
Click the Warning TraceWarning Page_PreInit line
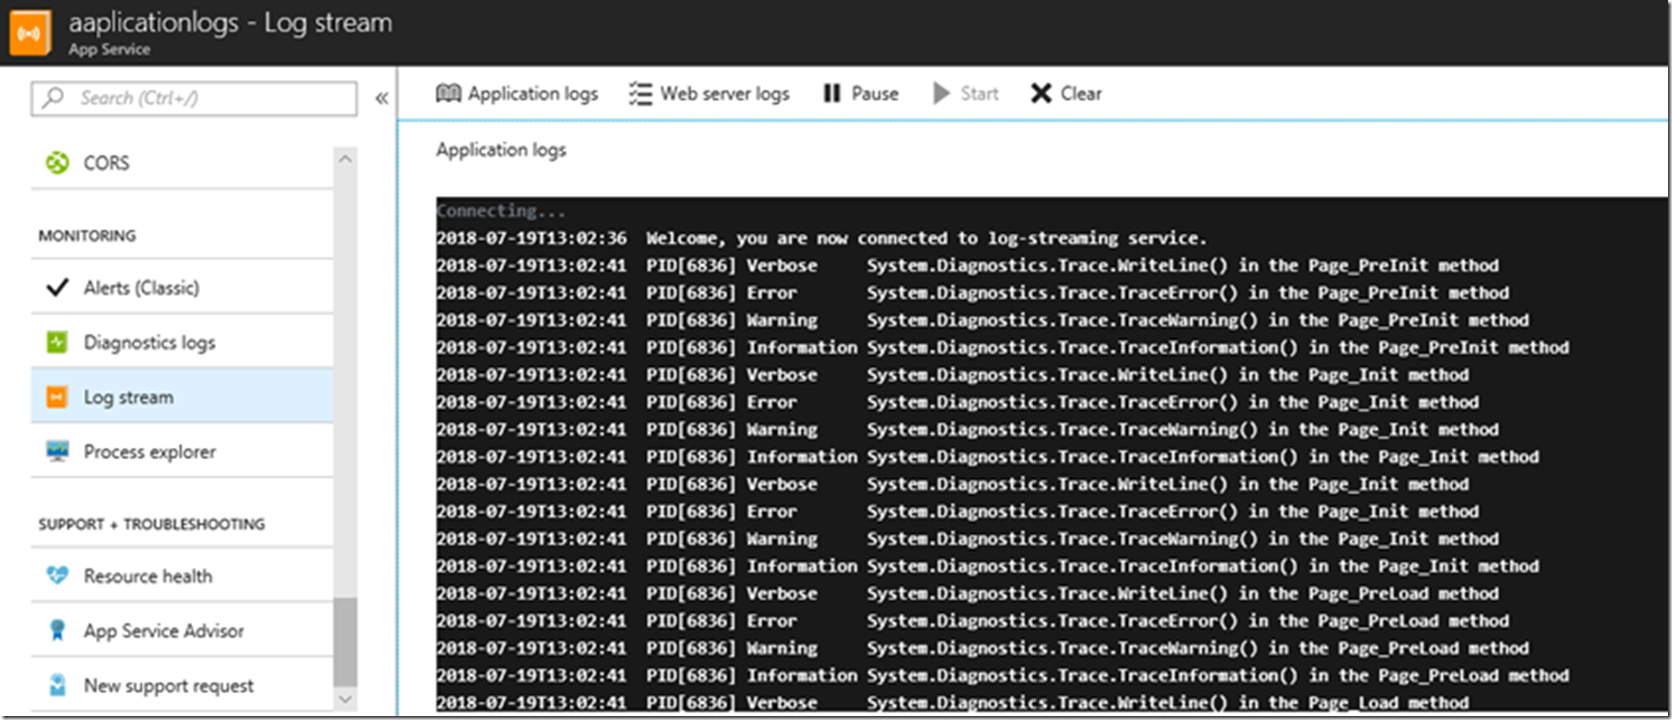click(x=983, y=320)
